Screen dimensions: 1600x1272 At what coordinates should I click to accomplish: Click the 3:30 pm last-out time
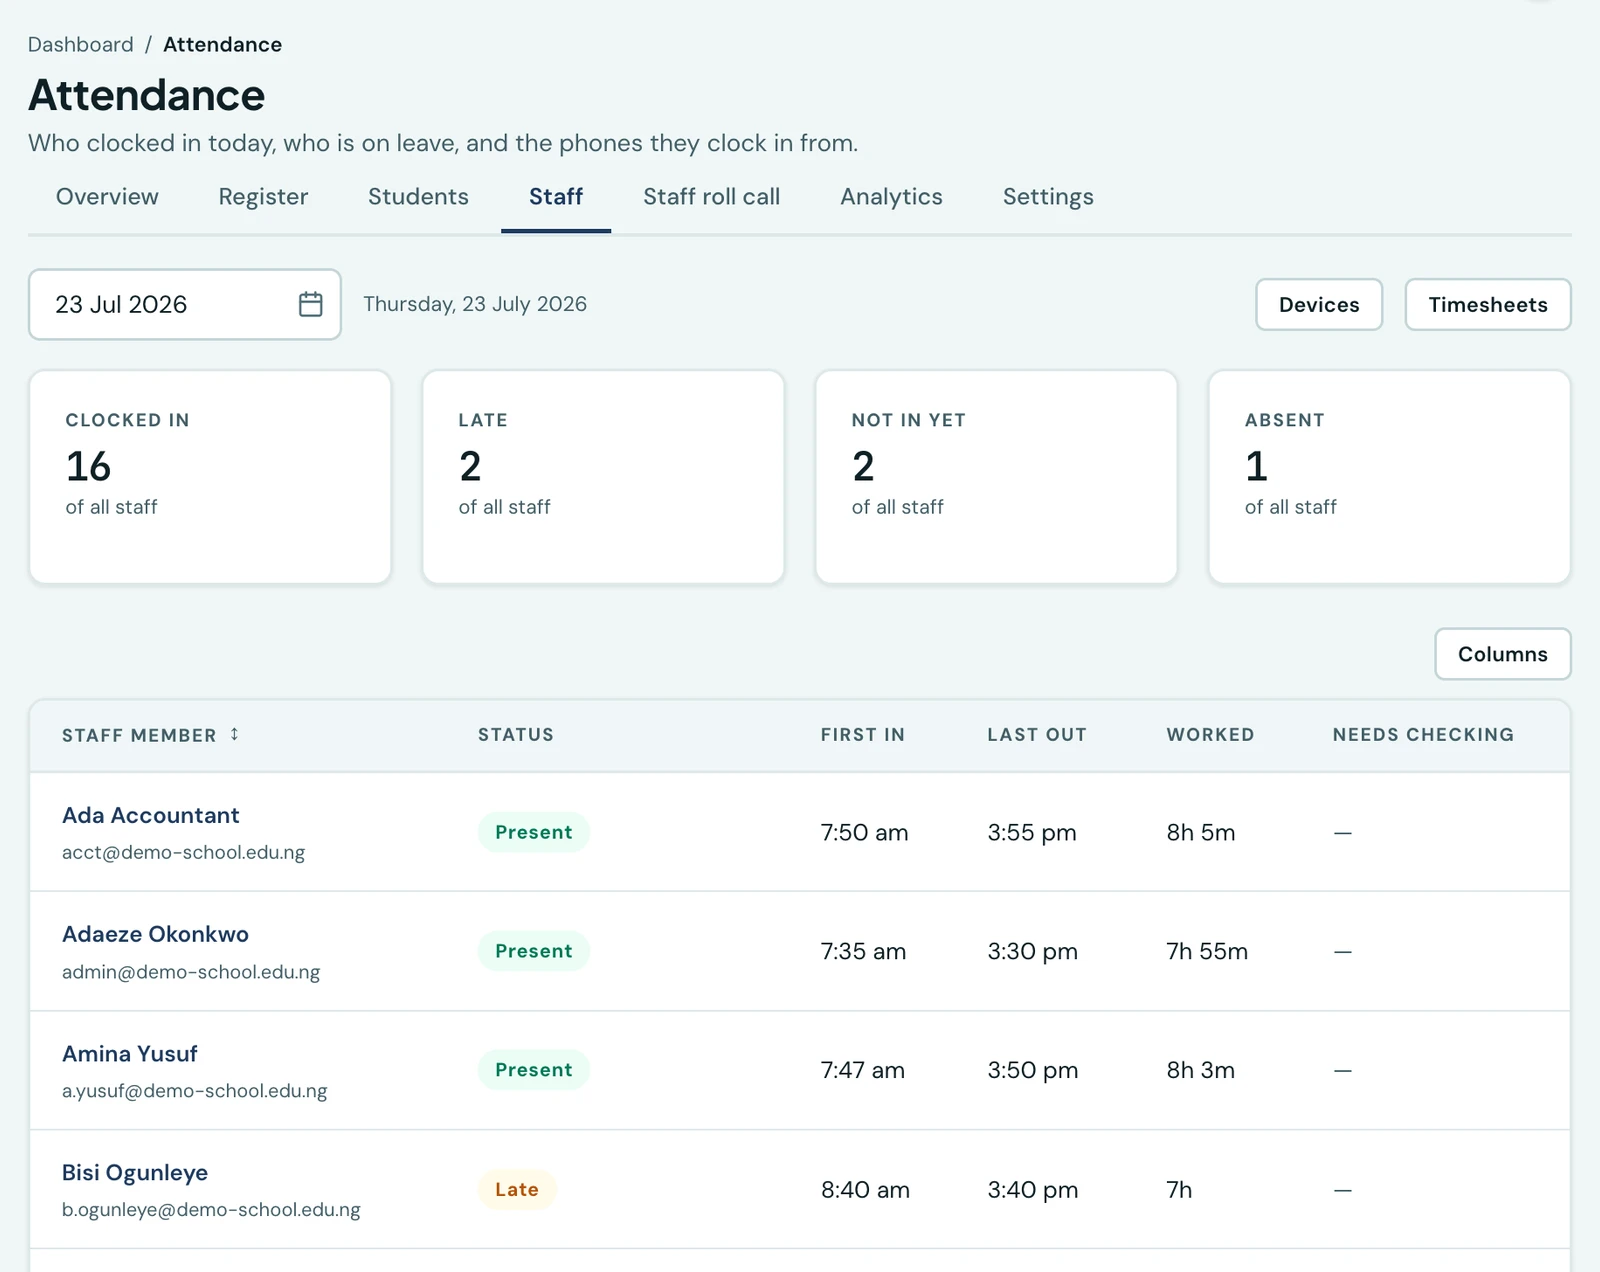(x=1033, y=951)
